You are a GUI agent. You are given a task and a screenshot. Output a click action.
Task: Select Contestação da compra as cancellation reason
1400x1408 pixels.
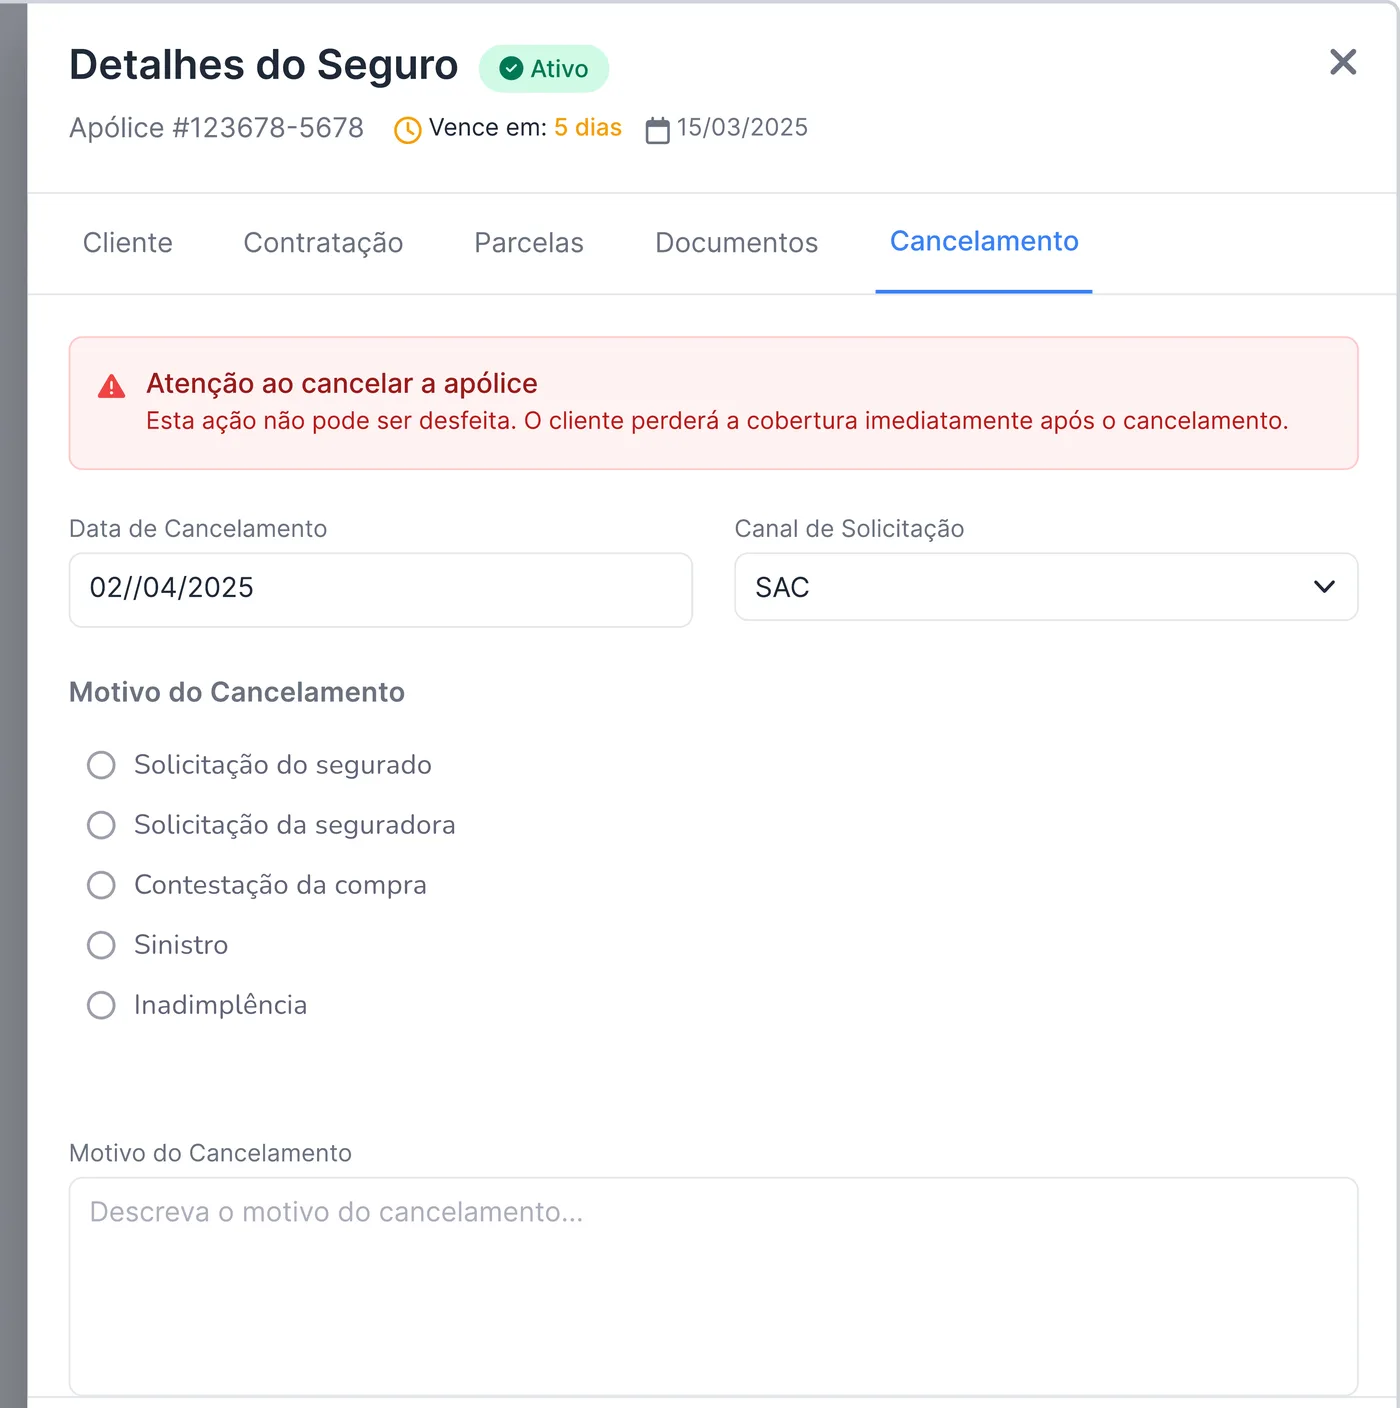click(x=101, y=885)
